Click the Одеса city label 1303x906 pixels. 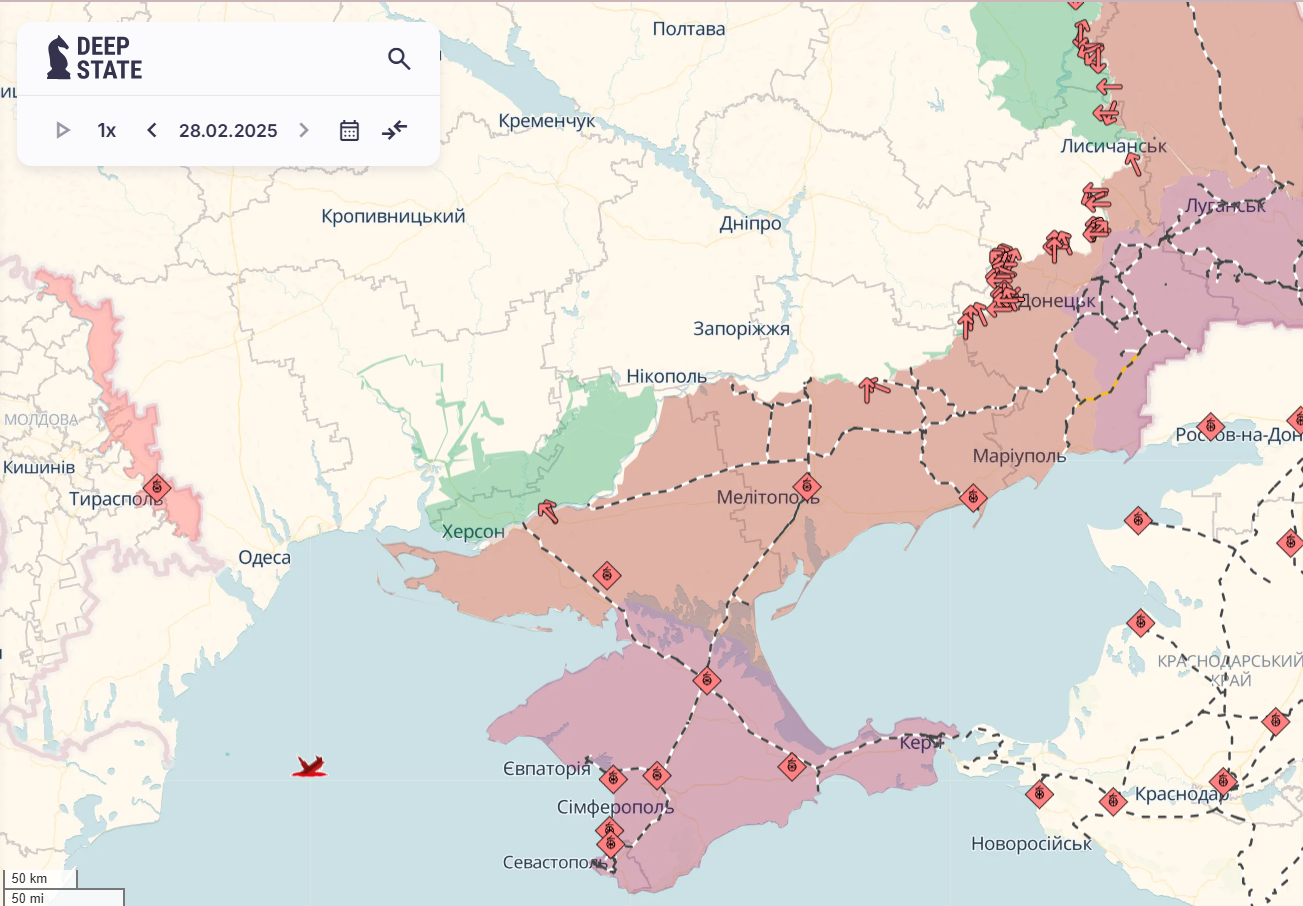tap(265, 558)
